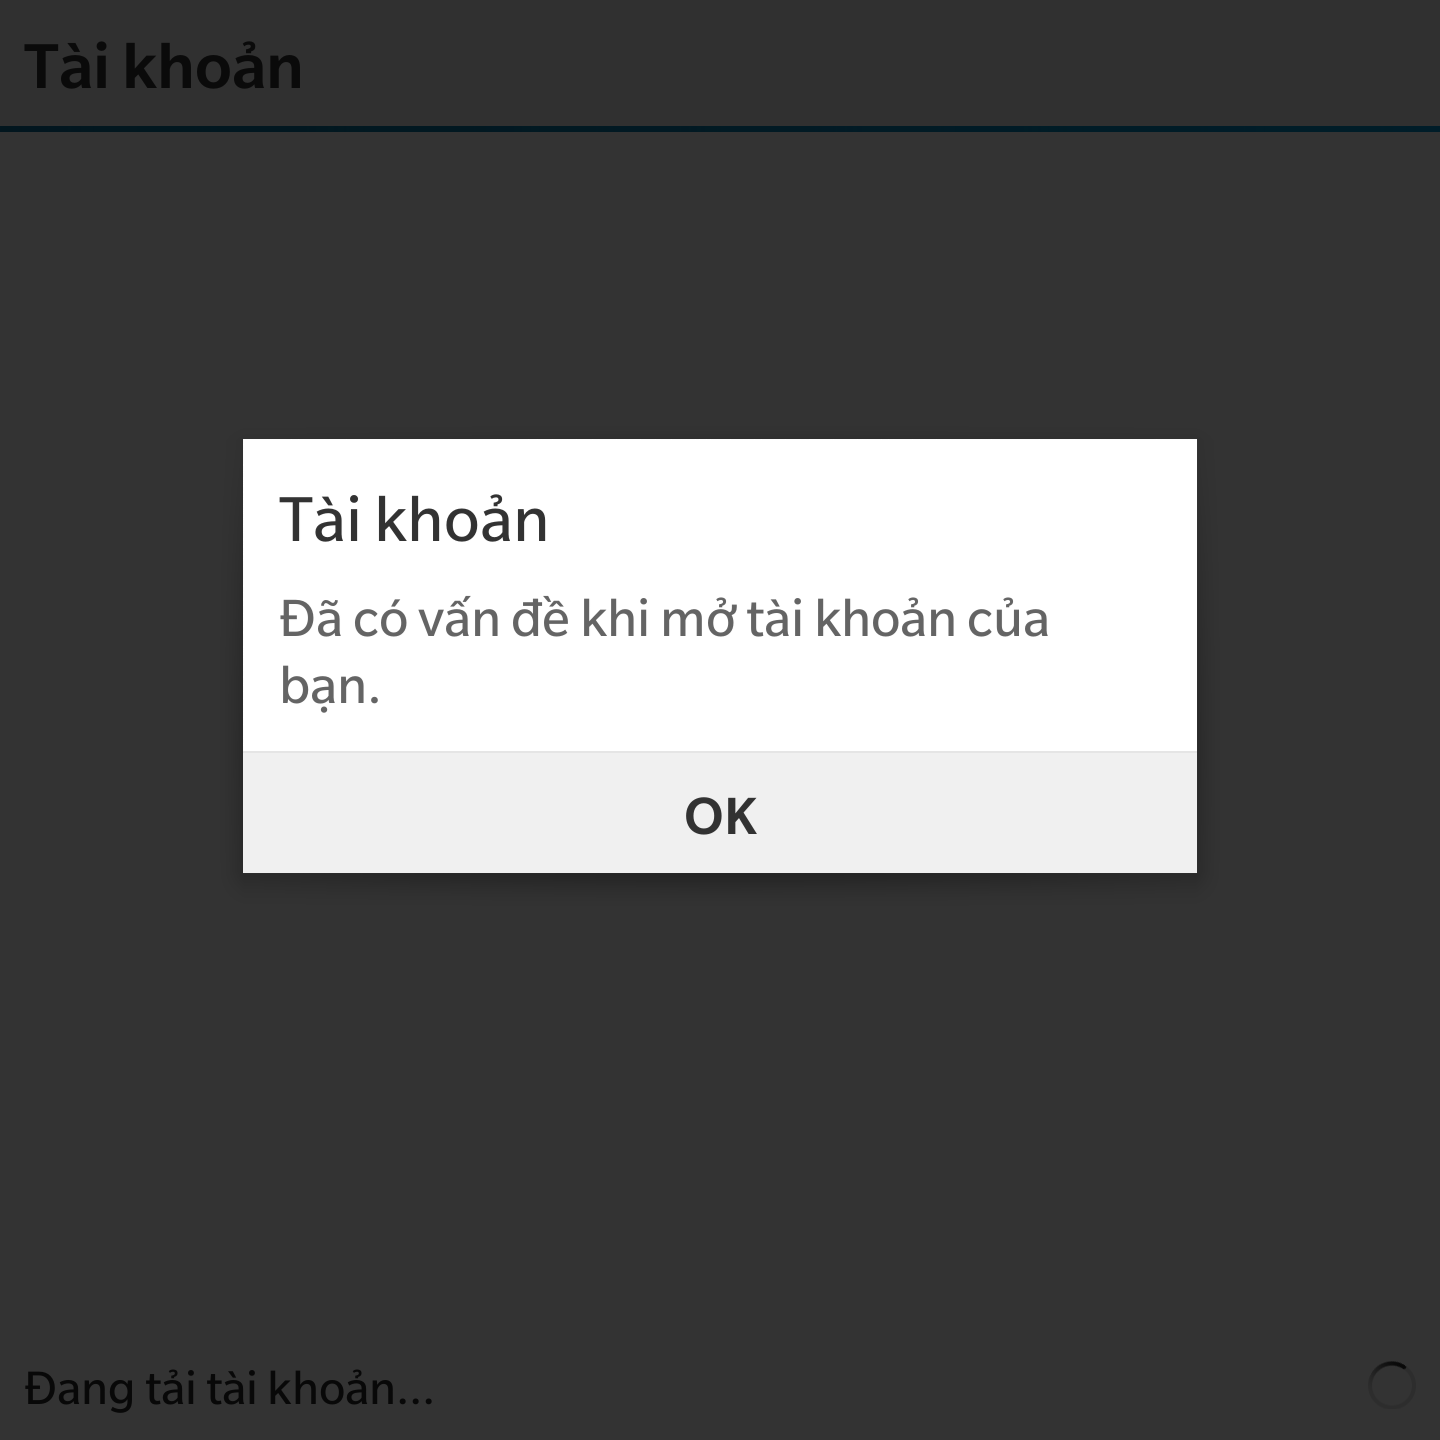Tap the bottom status bar loading label

[229, 1388]
